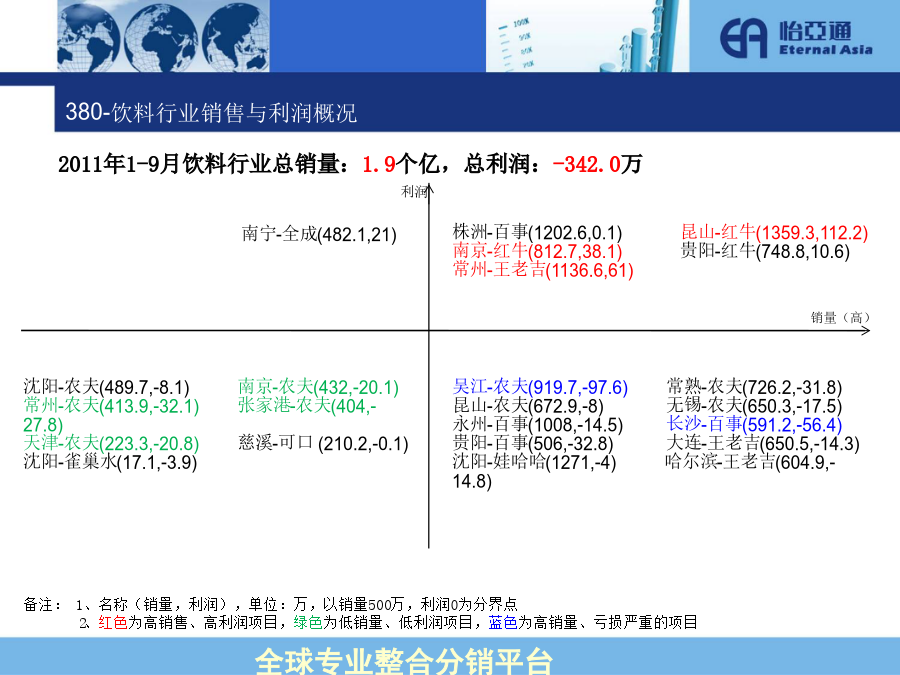This screenshot has height=675, width=900.
Task: Click the entry 无锡-农夫(650.3,-17.5)
Action: [x=754, y=406]
